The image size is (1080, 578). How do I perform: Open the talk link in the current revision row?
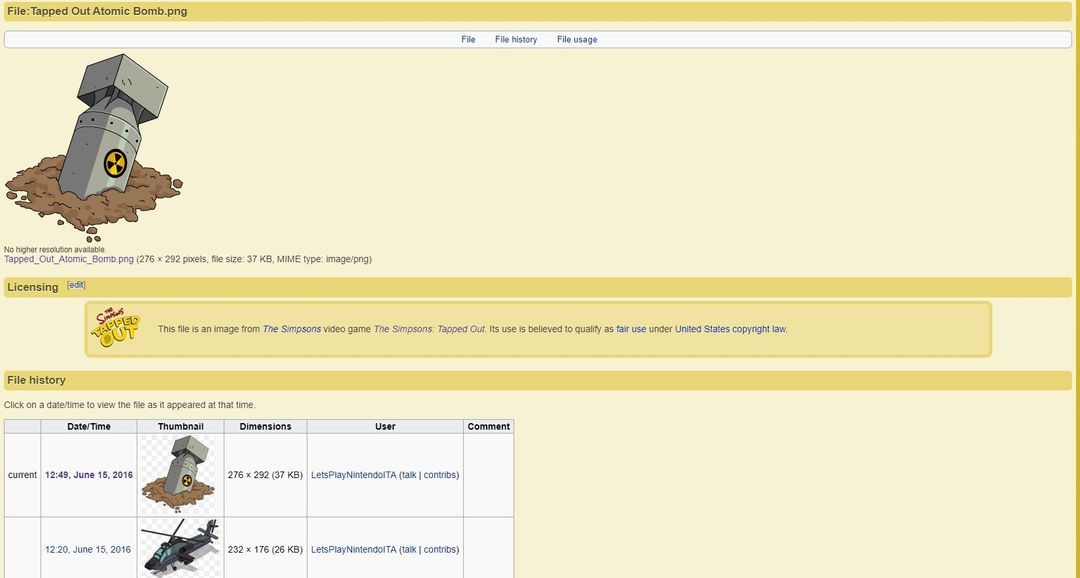click(408, 475)
